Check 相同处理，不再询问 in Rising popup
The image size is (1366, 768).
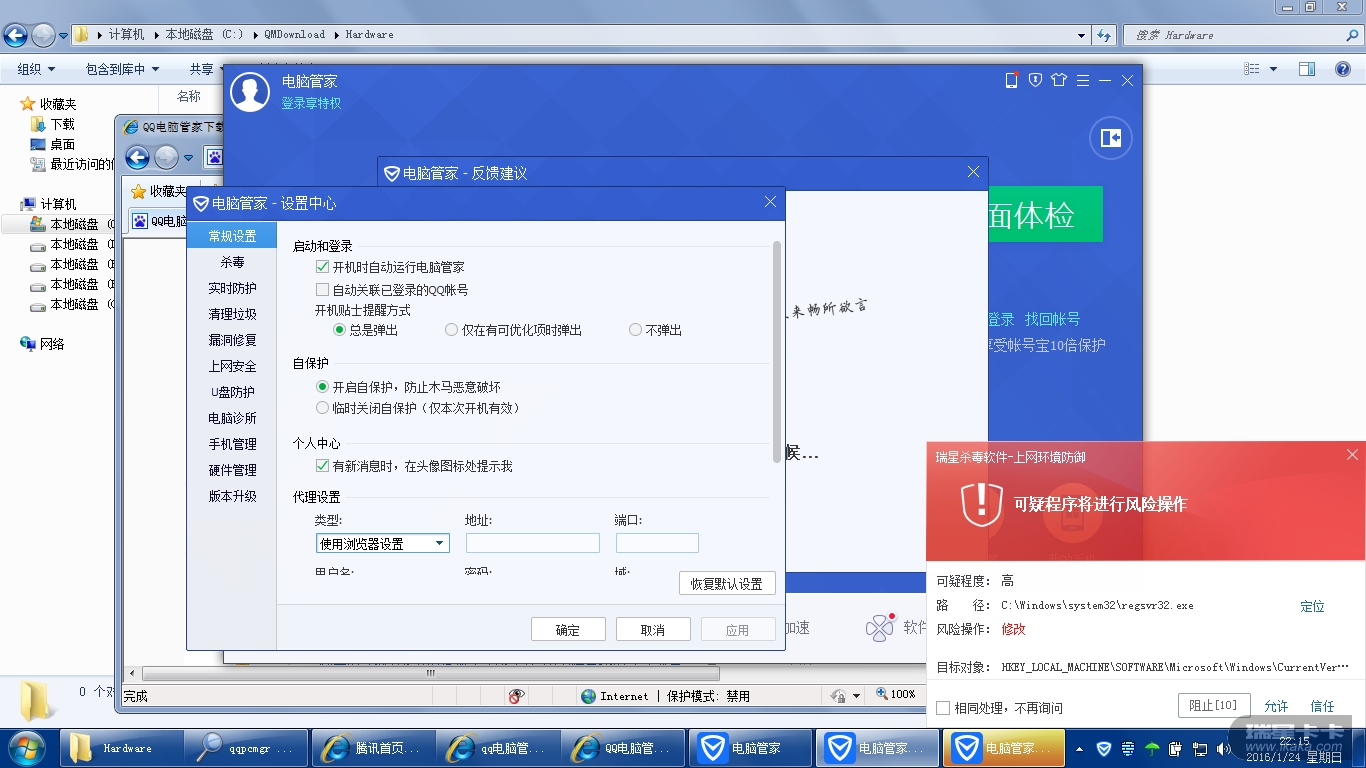[942, 708]
